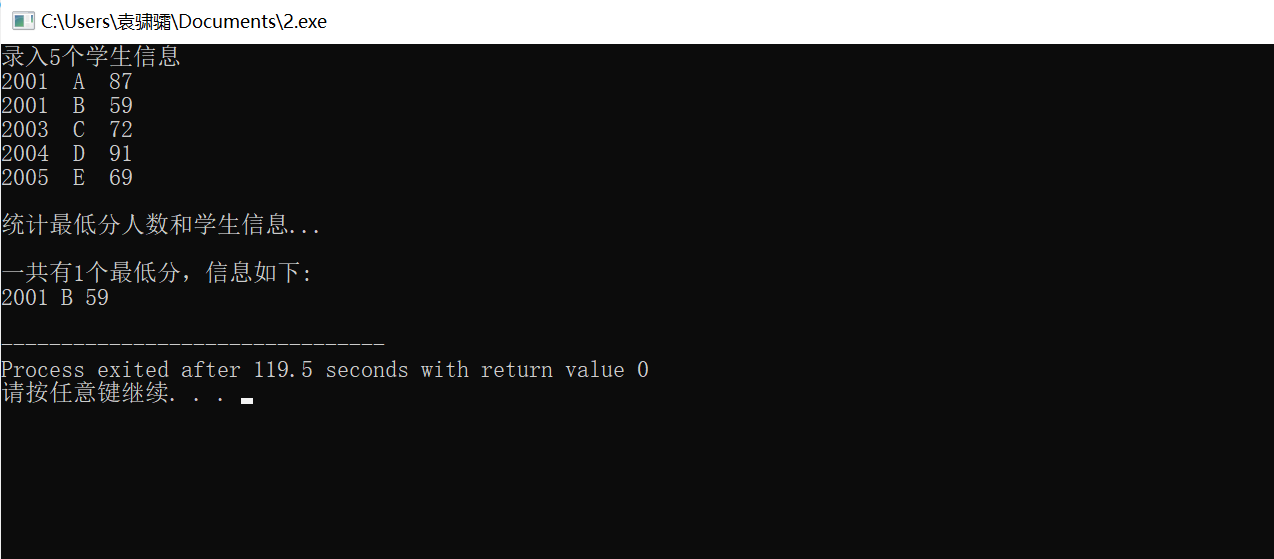Click the score 91 of student D
This screenshot has height=559, width=1274.
tap(121, 154)
